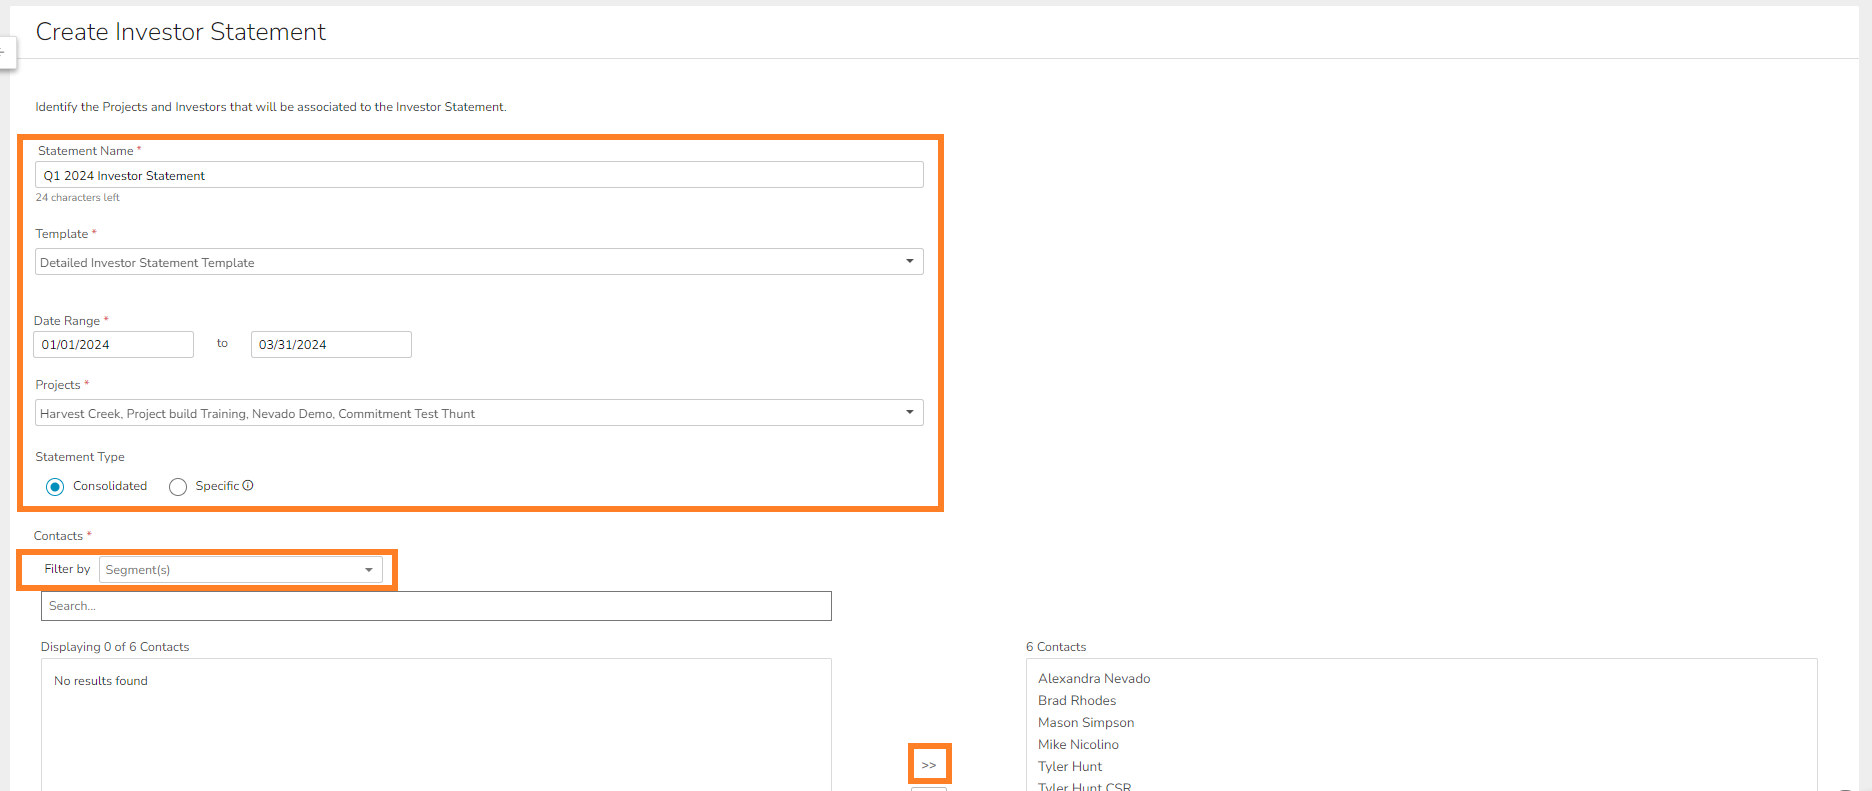Click the >> move all contacts button
Image resolution: width=1872 pixels, height=791 pixels.
point(929,765)
